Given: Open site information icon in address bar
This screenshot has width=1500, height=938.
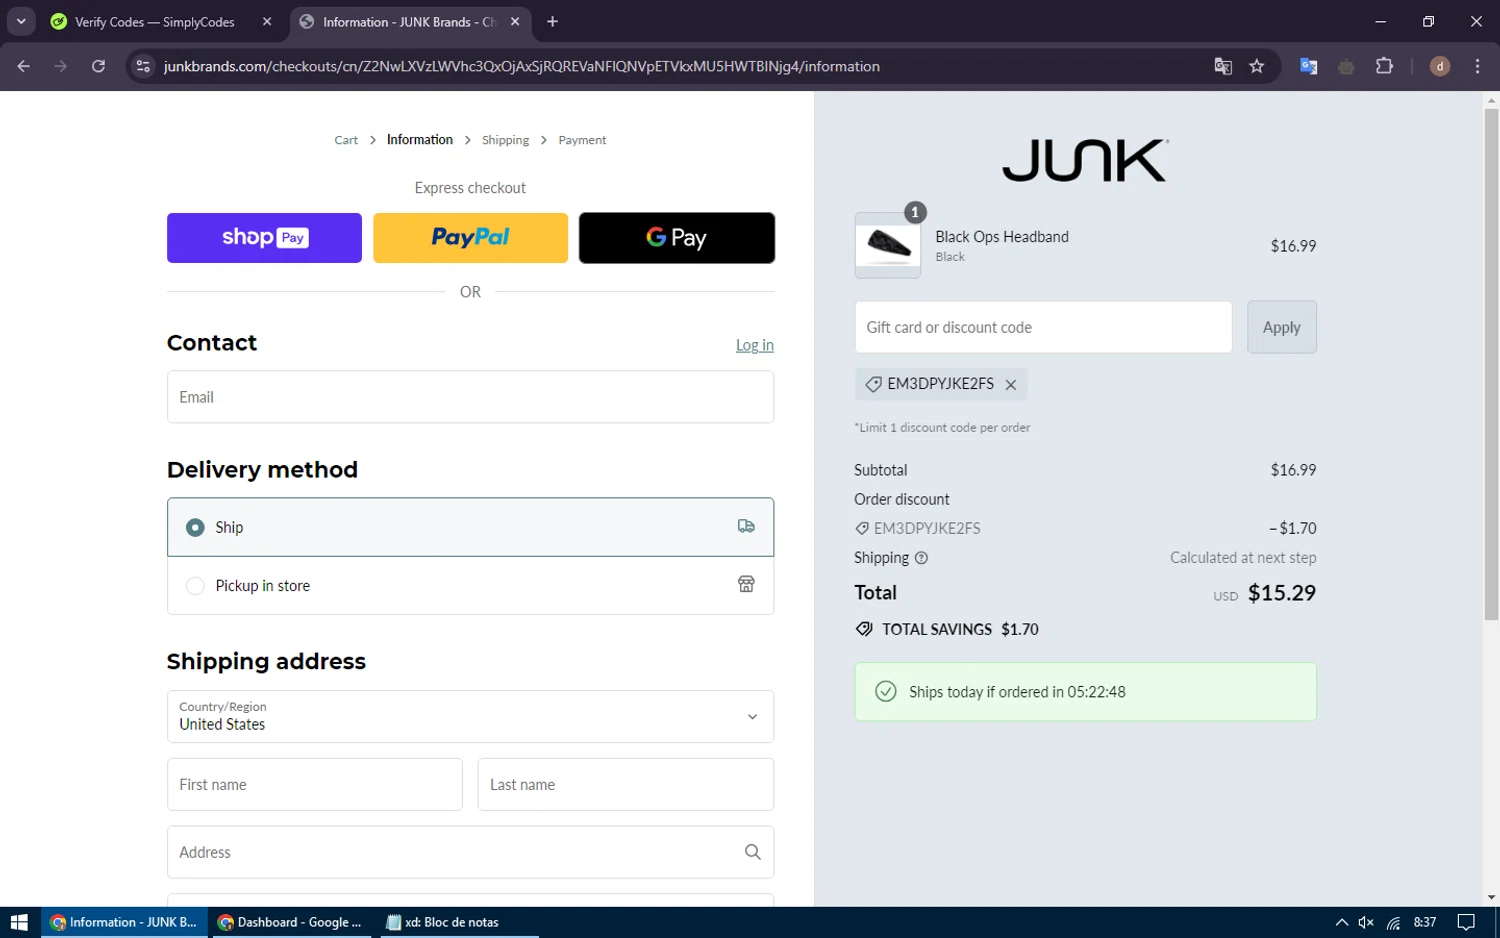Looking at the screenshot, I should click(143, 66).
